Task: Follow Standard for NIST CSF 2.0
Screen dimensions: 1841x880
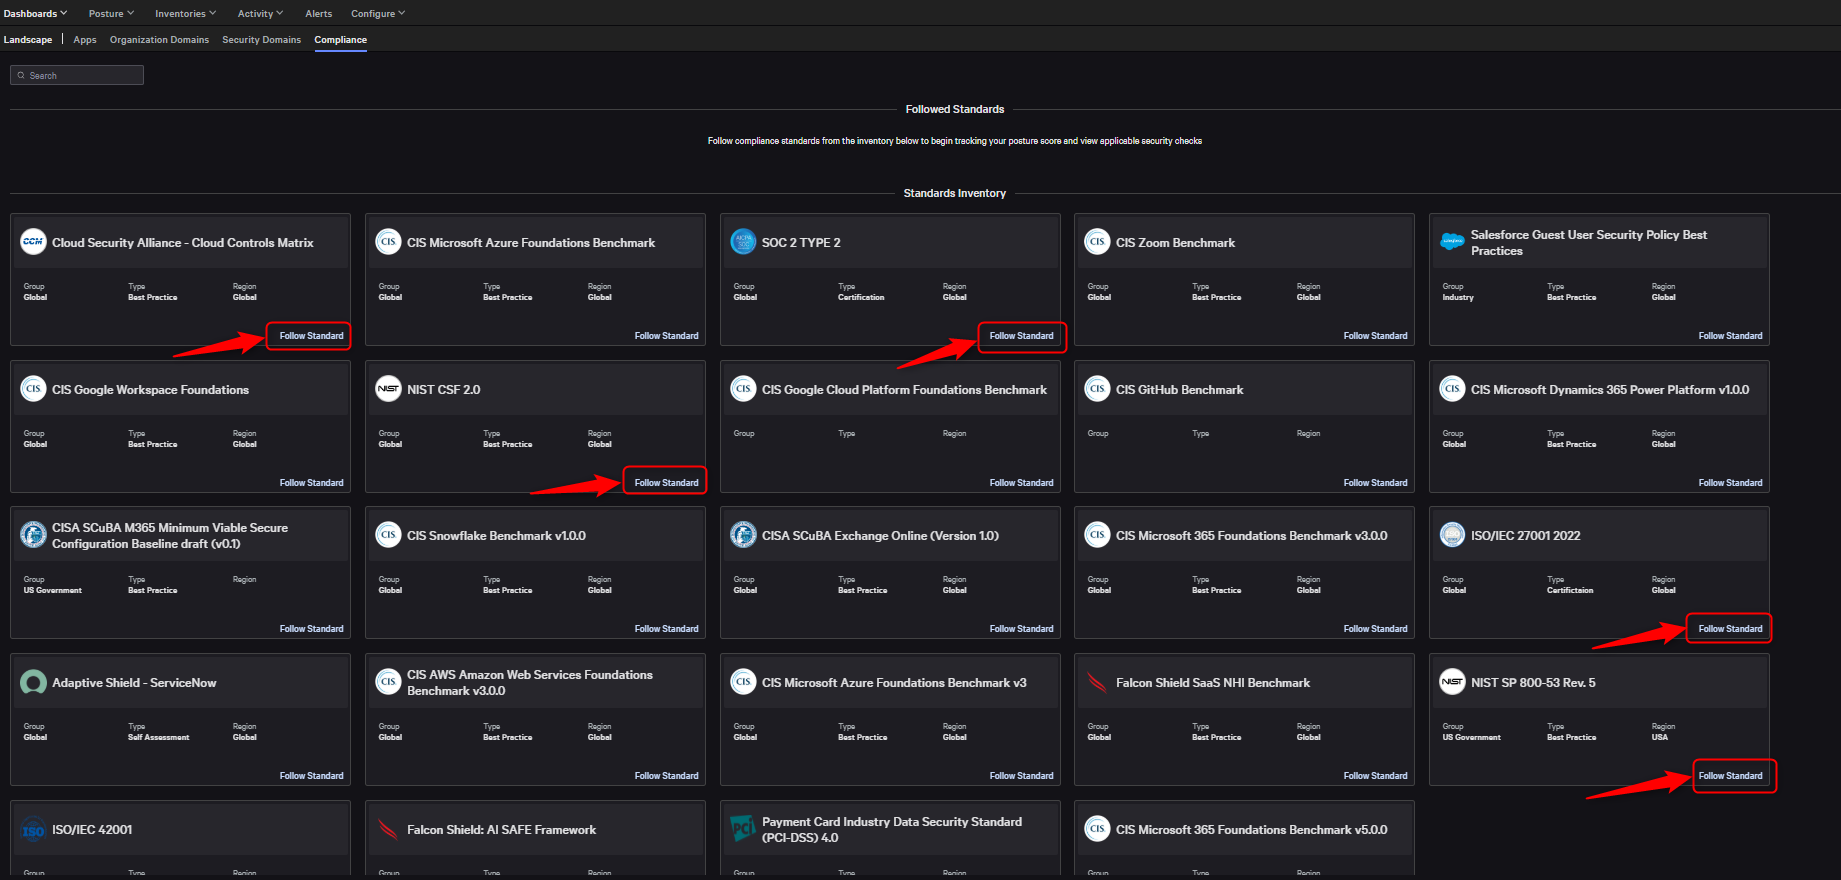Action: (x=666, y=483)
